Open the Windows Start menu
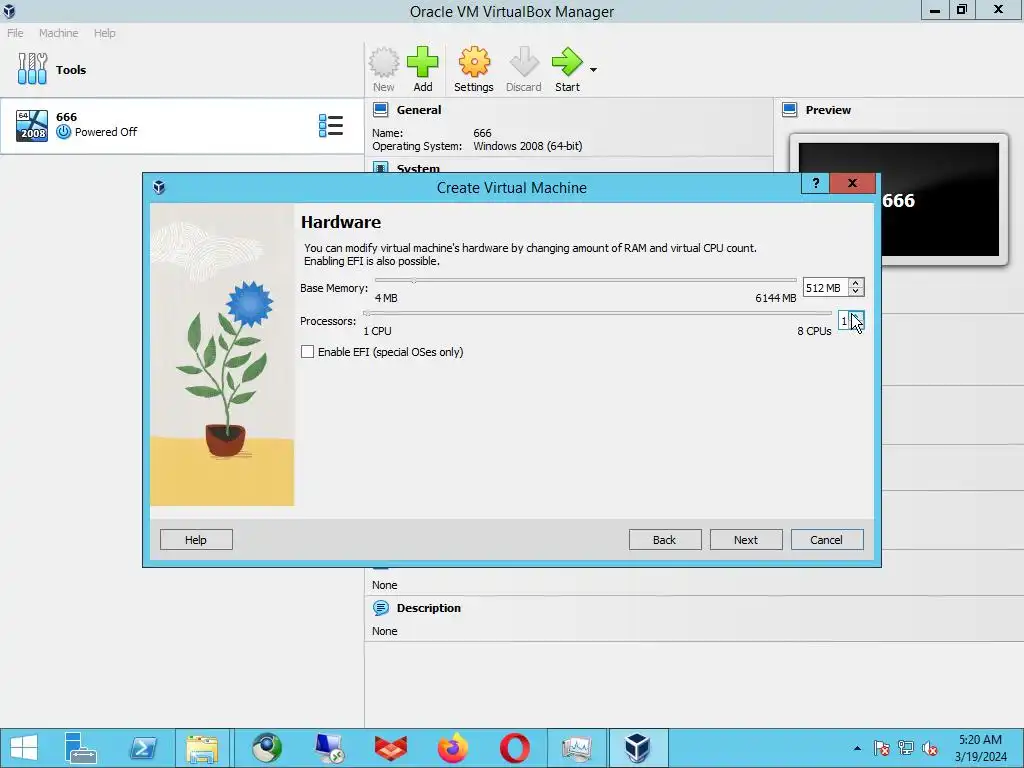The height and width of the screenshot is (768, 1024). 24,748
